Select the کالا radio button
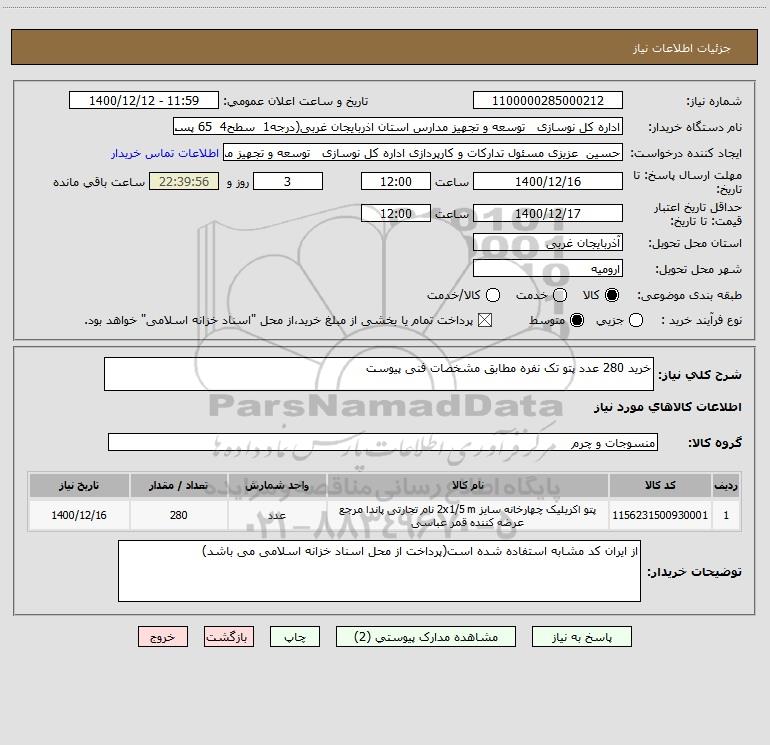Screen dimensions: 770x745 click(612, 295)
